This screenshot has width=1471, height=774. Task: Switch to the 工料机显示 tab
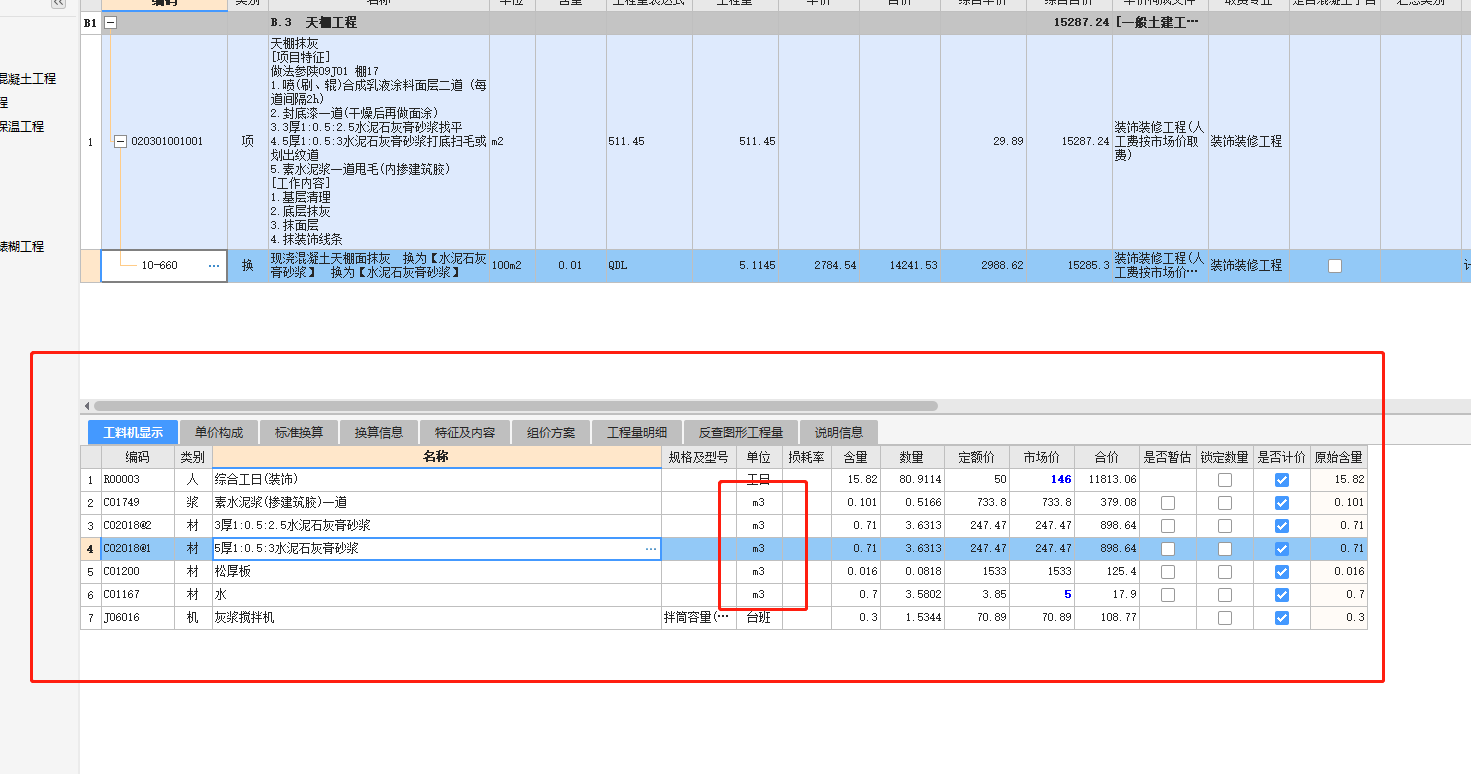coord(133,433)
